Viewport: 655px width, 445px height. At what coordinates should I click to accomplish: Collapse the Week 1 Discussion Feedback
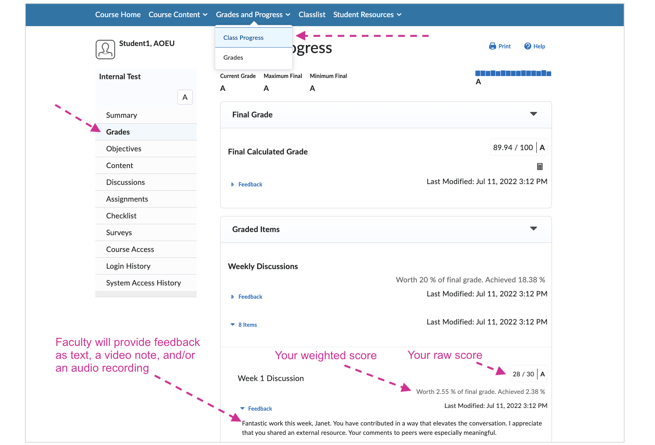click(x=256, y=409)
